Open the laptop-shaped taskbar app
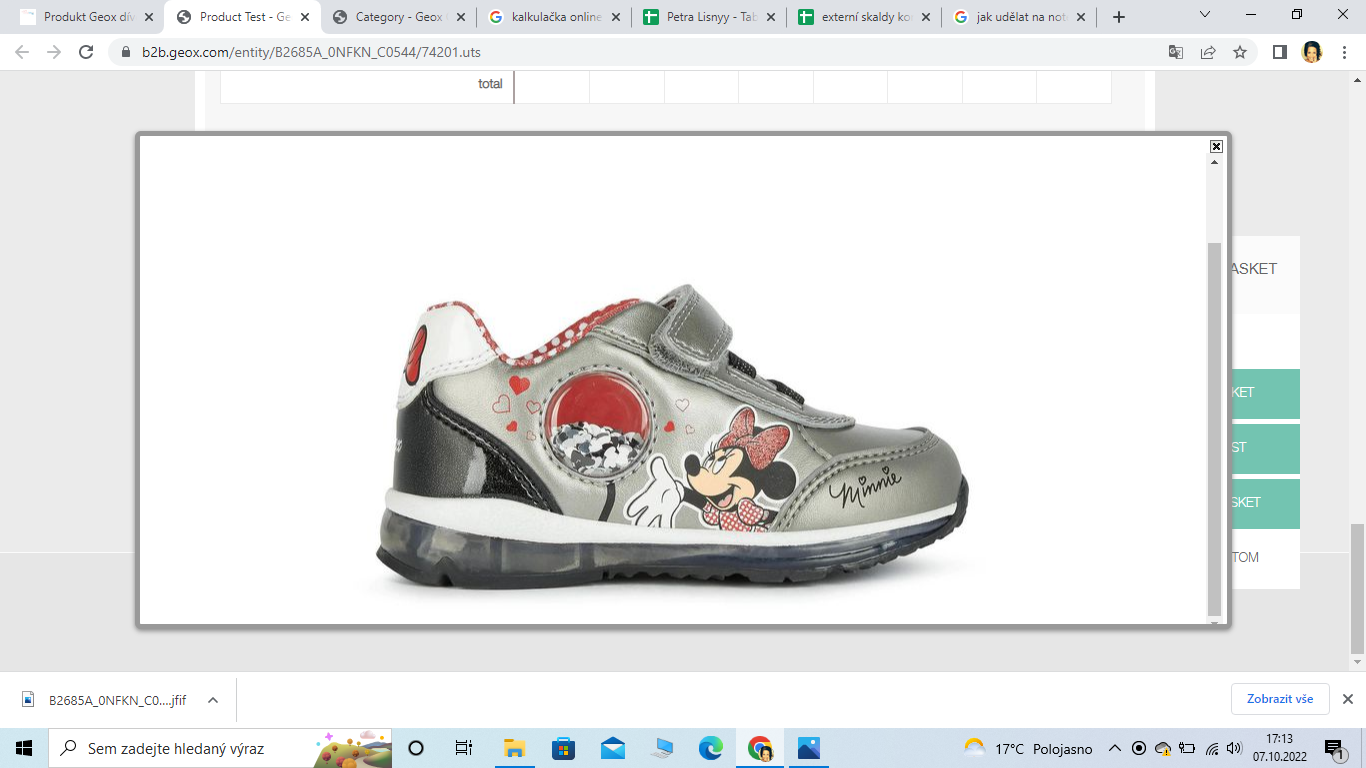Screen dimensions: 1366x768 pyautogui.click(x=662, y=748)
